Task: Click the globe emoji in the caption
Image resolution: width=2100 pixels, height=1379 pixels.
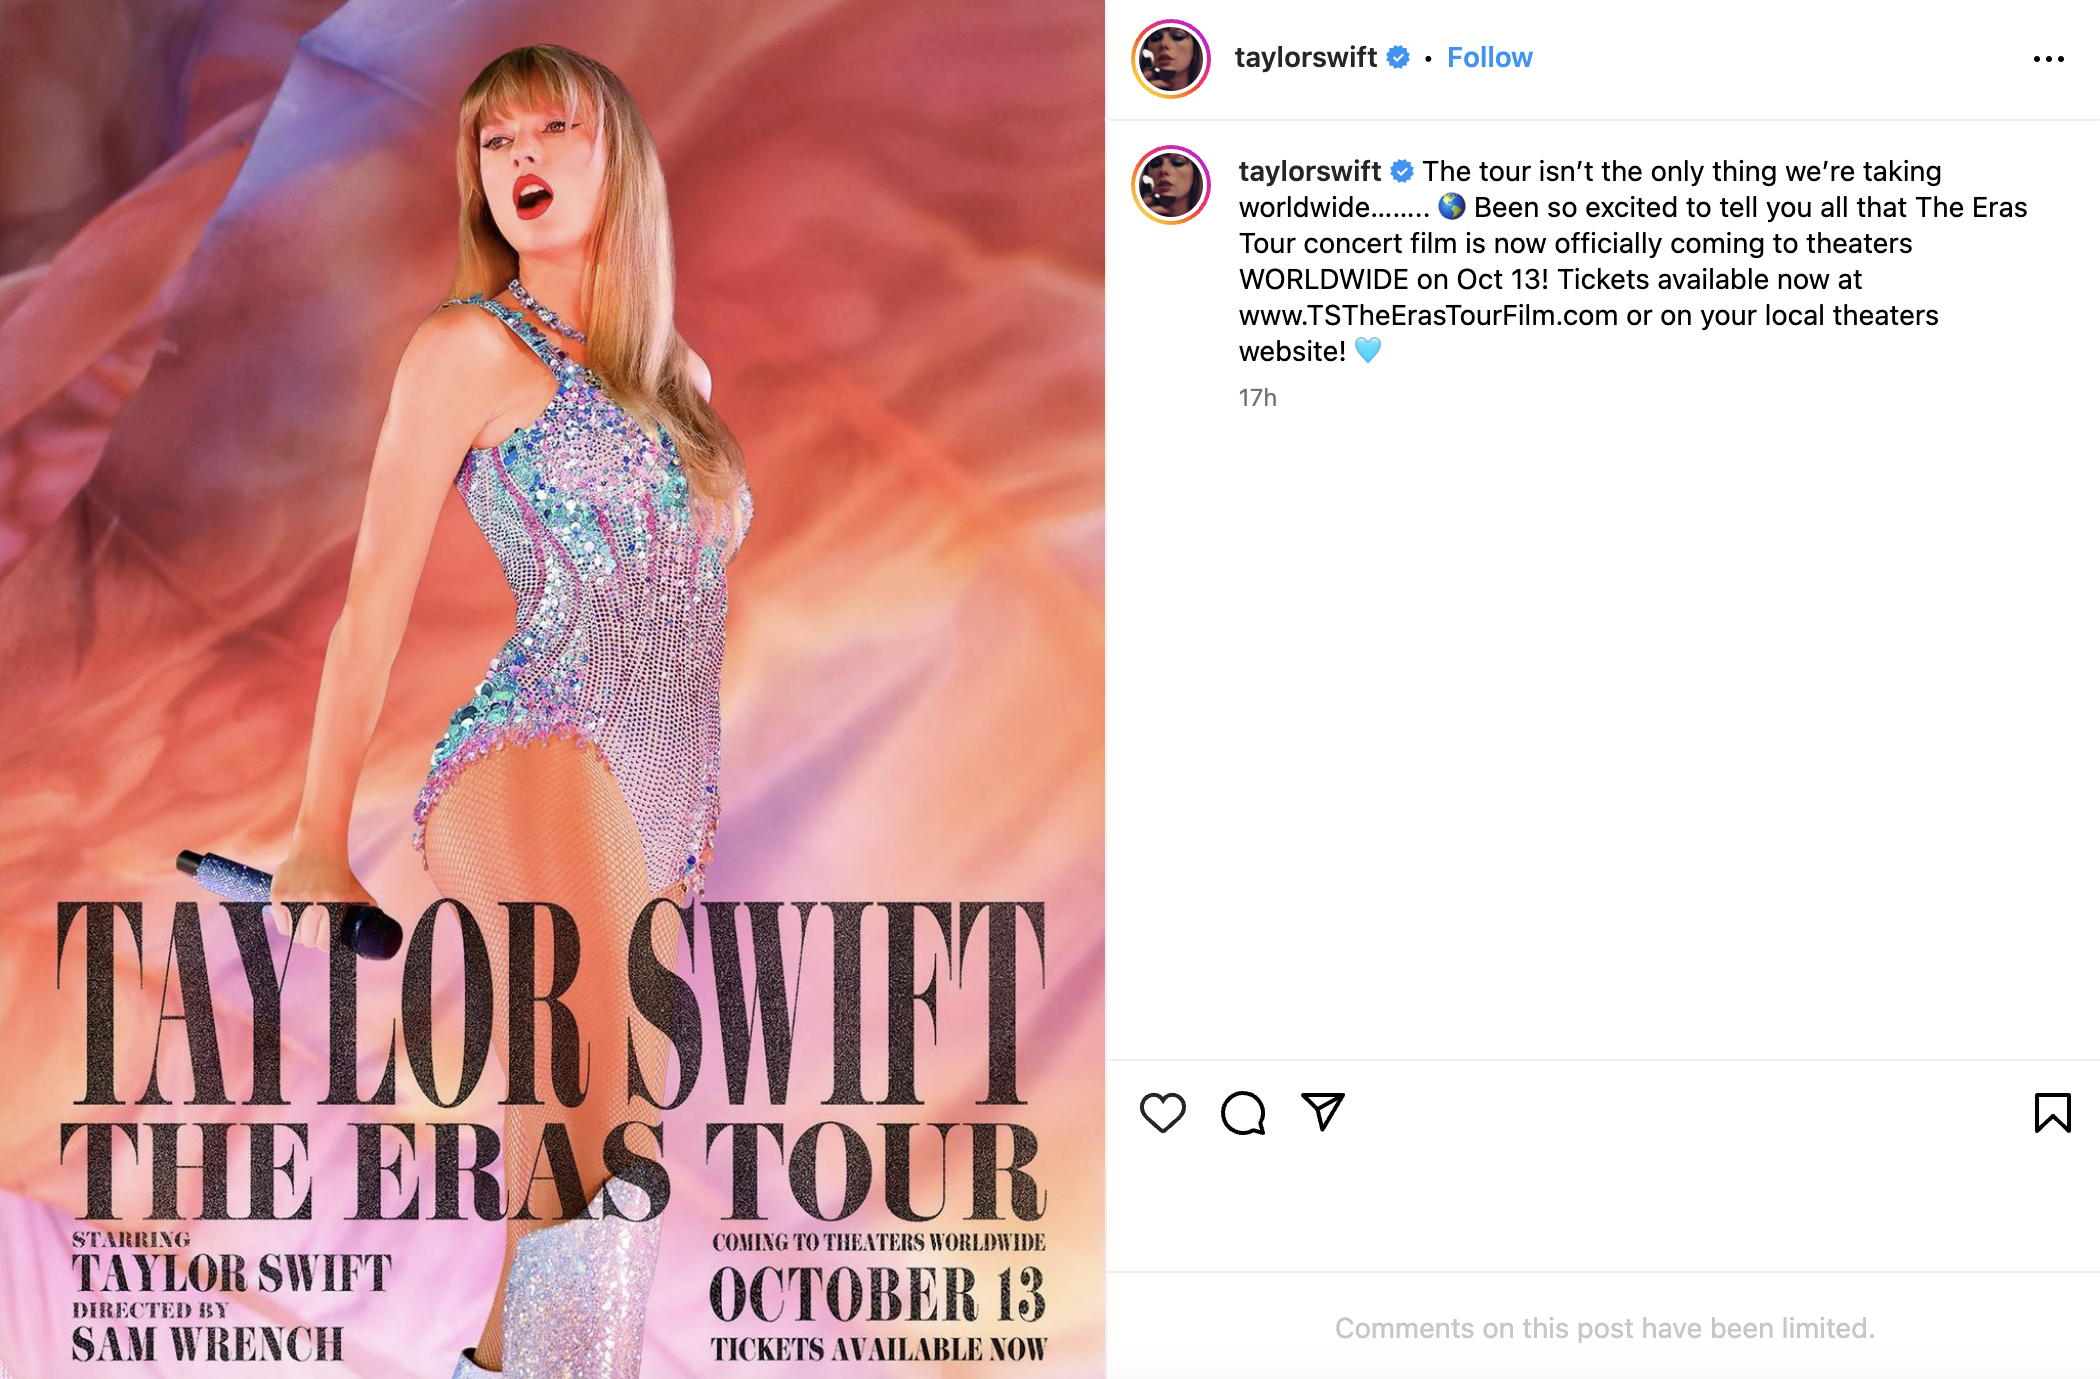Action: click(x=1451, y=207)
